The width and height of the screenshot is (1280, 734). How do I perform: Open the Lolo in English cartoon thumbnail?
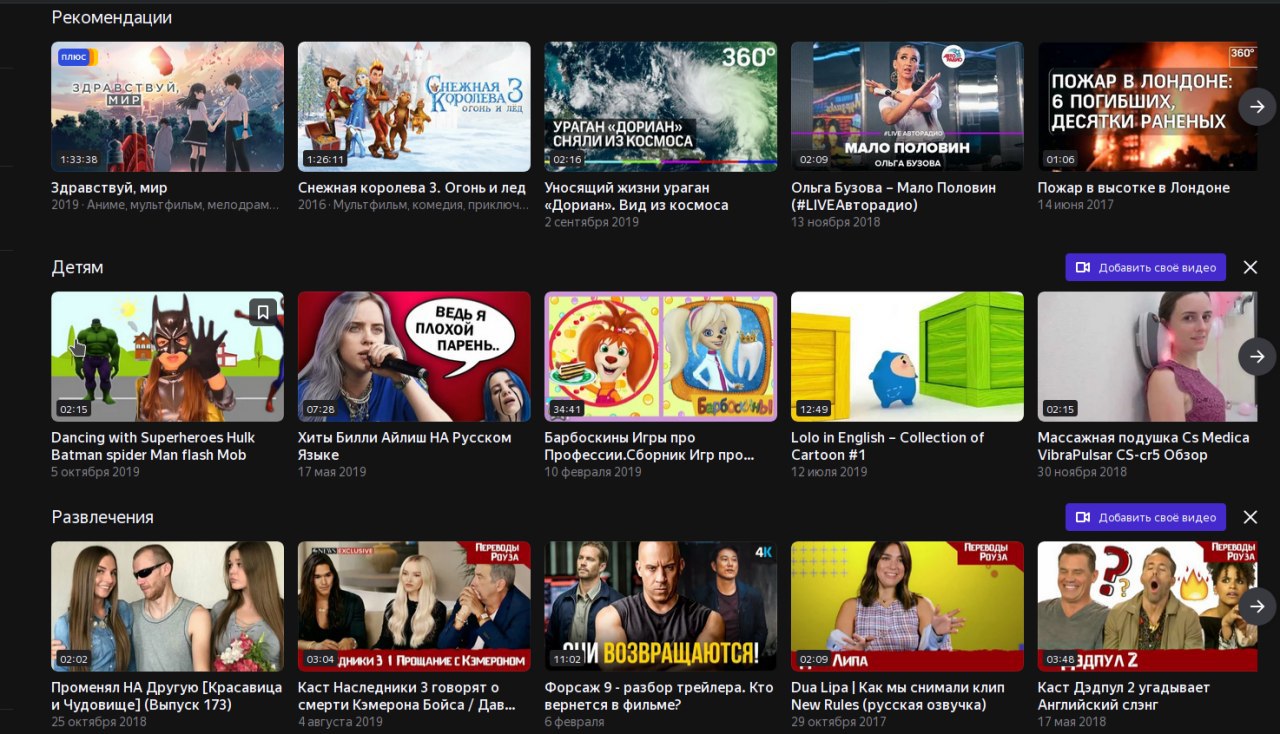(x=907, y=356)
